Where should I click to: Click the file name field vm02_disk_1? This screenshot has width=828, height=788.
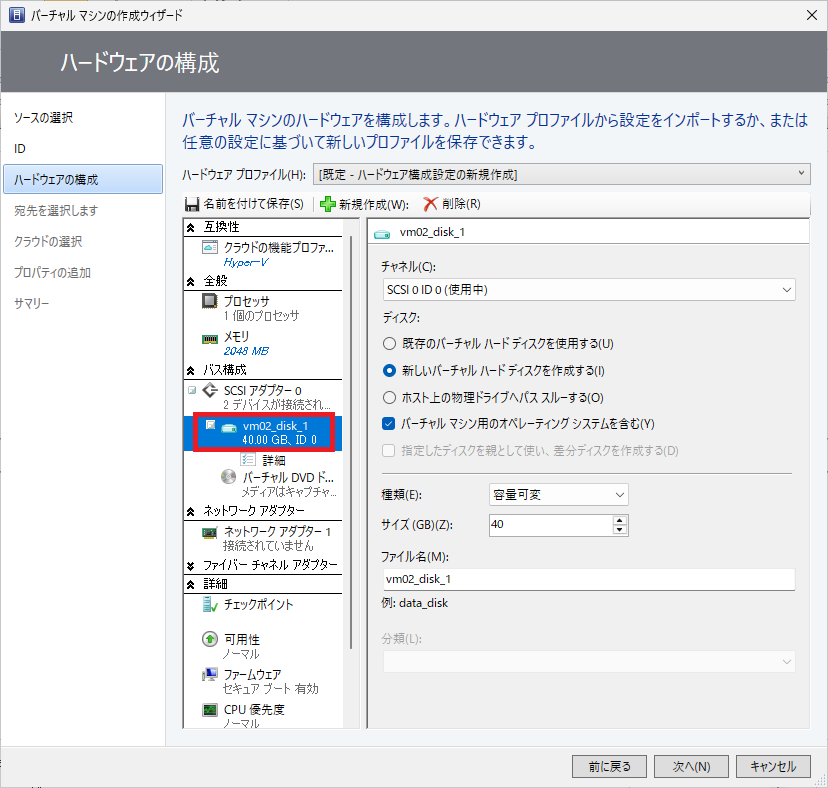(x=588, y=579)
